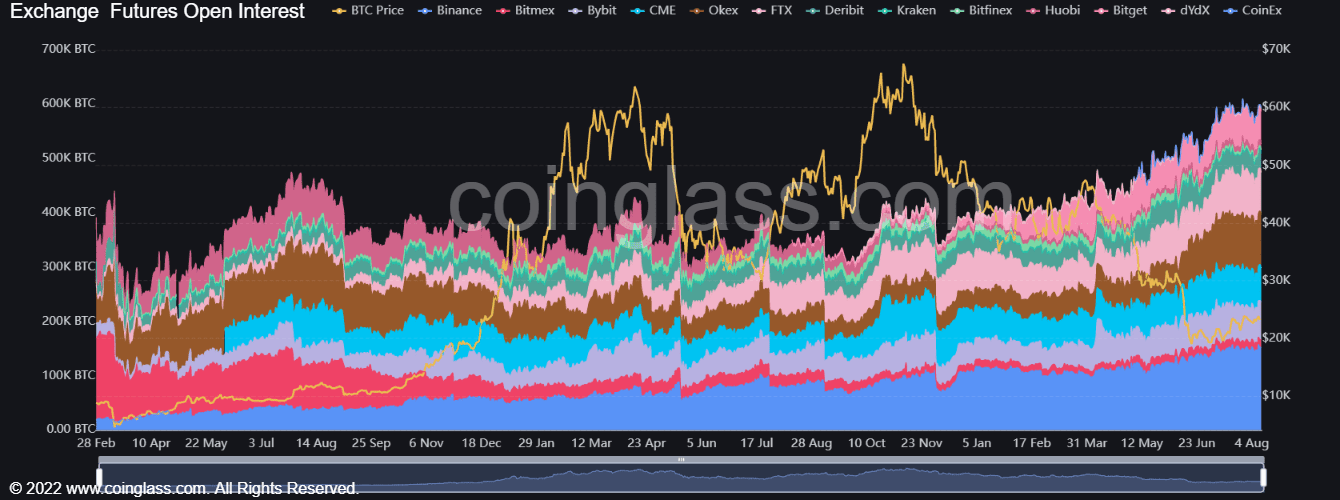Click the chart title Exchange Futures Open Interest
The height and width of the screenshot is (500, 1340).
157,12
